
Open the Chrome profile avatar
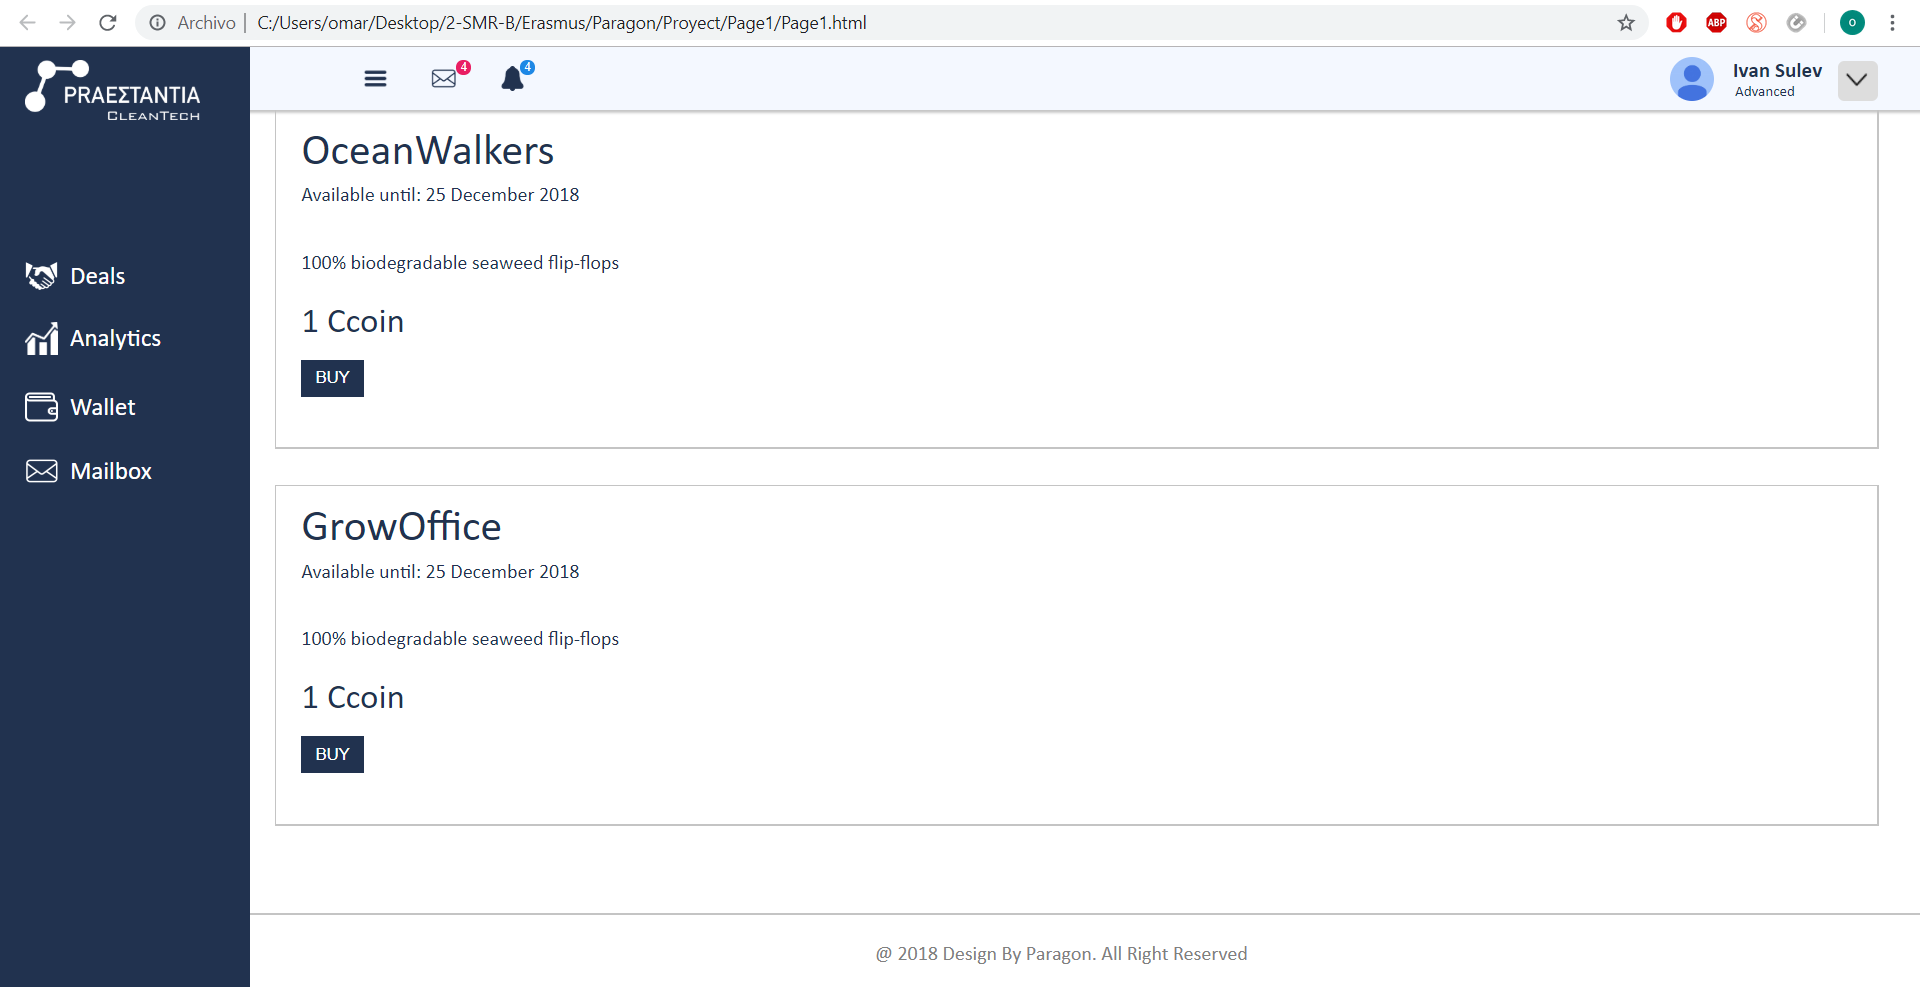coord(1852,23)
